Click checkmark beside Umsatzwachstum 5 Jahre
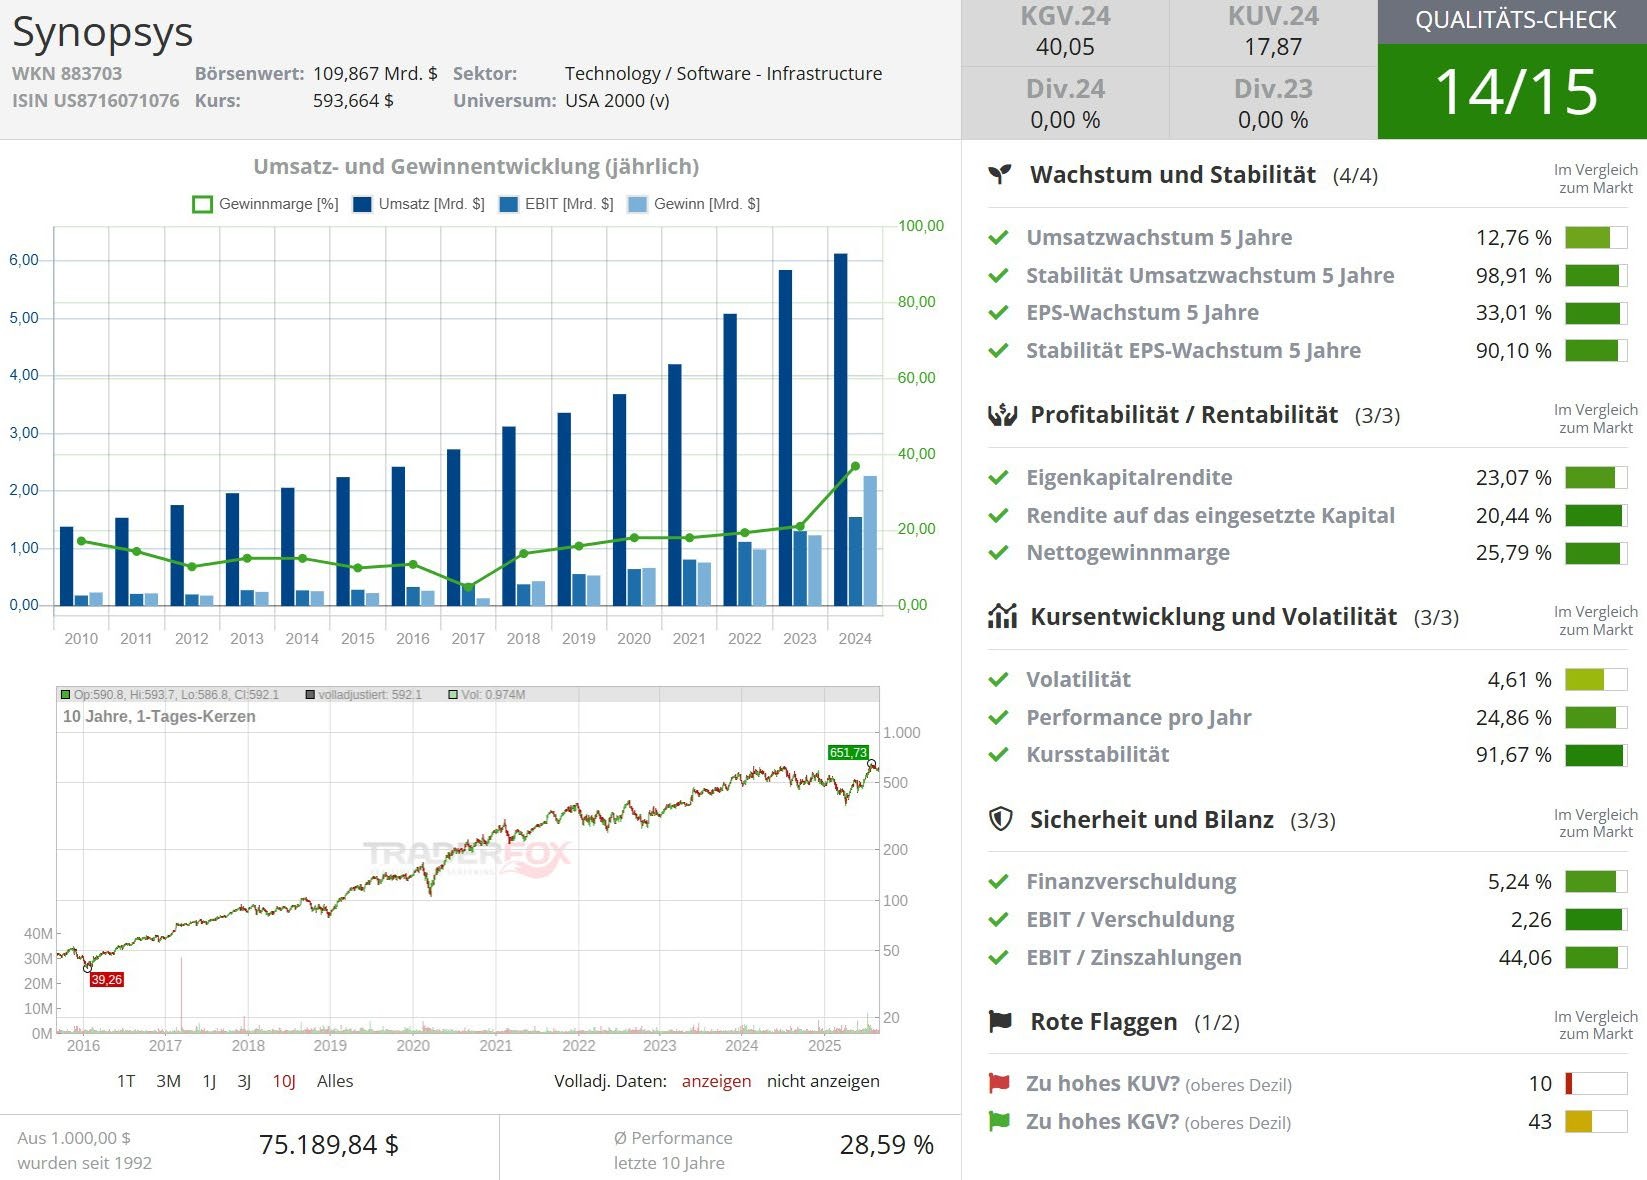Screen dimensions: 1647x1180 click(x=998, y=238)
